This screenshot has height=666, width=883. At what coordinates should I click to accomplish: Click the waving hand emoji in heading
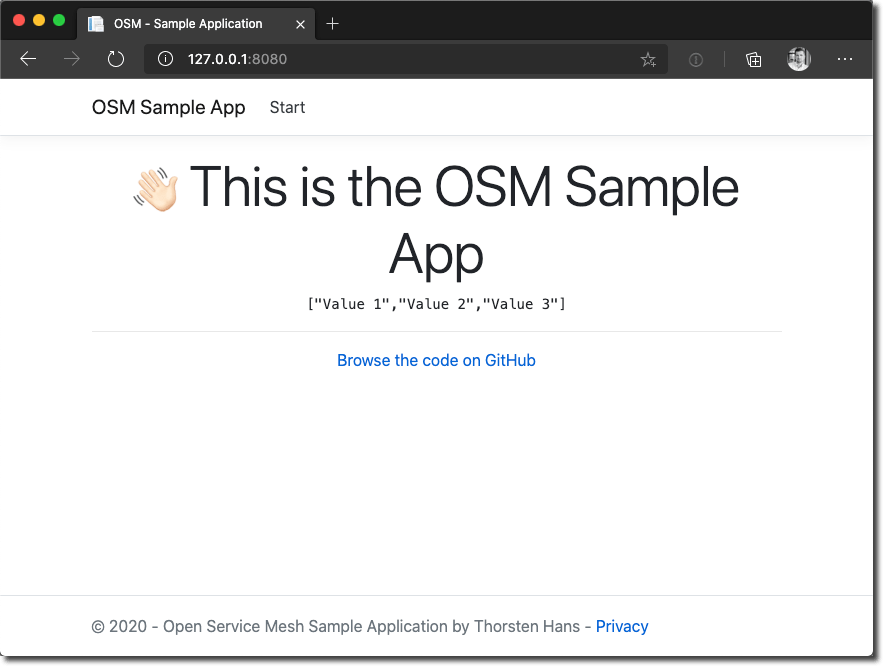155,189
